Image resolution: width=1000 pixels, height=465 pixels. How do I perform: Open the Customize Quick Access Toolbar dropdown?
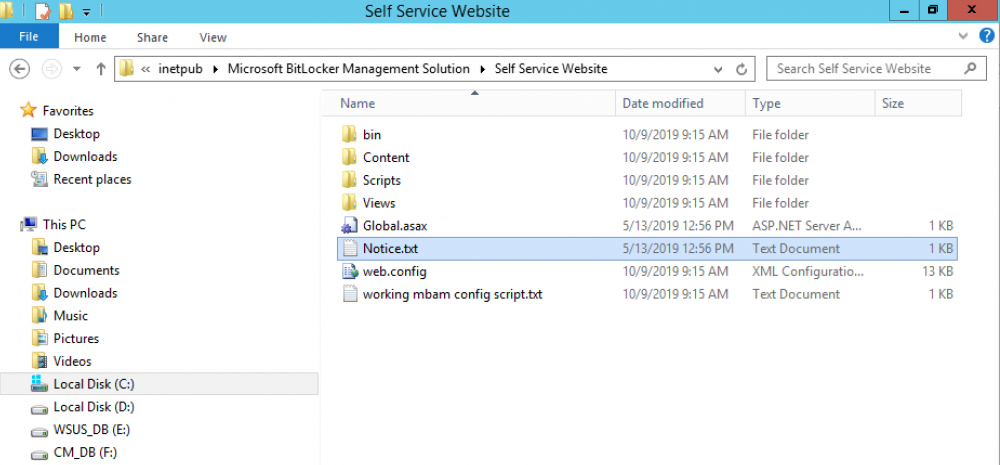[87, 12]
